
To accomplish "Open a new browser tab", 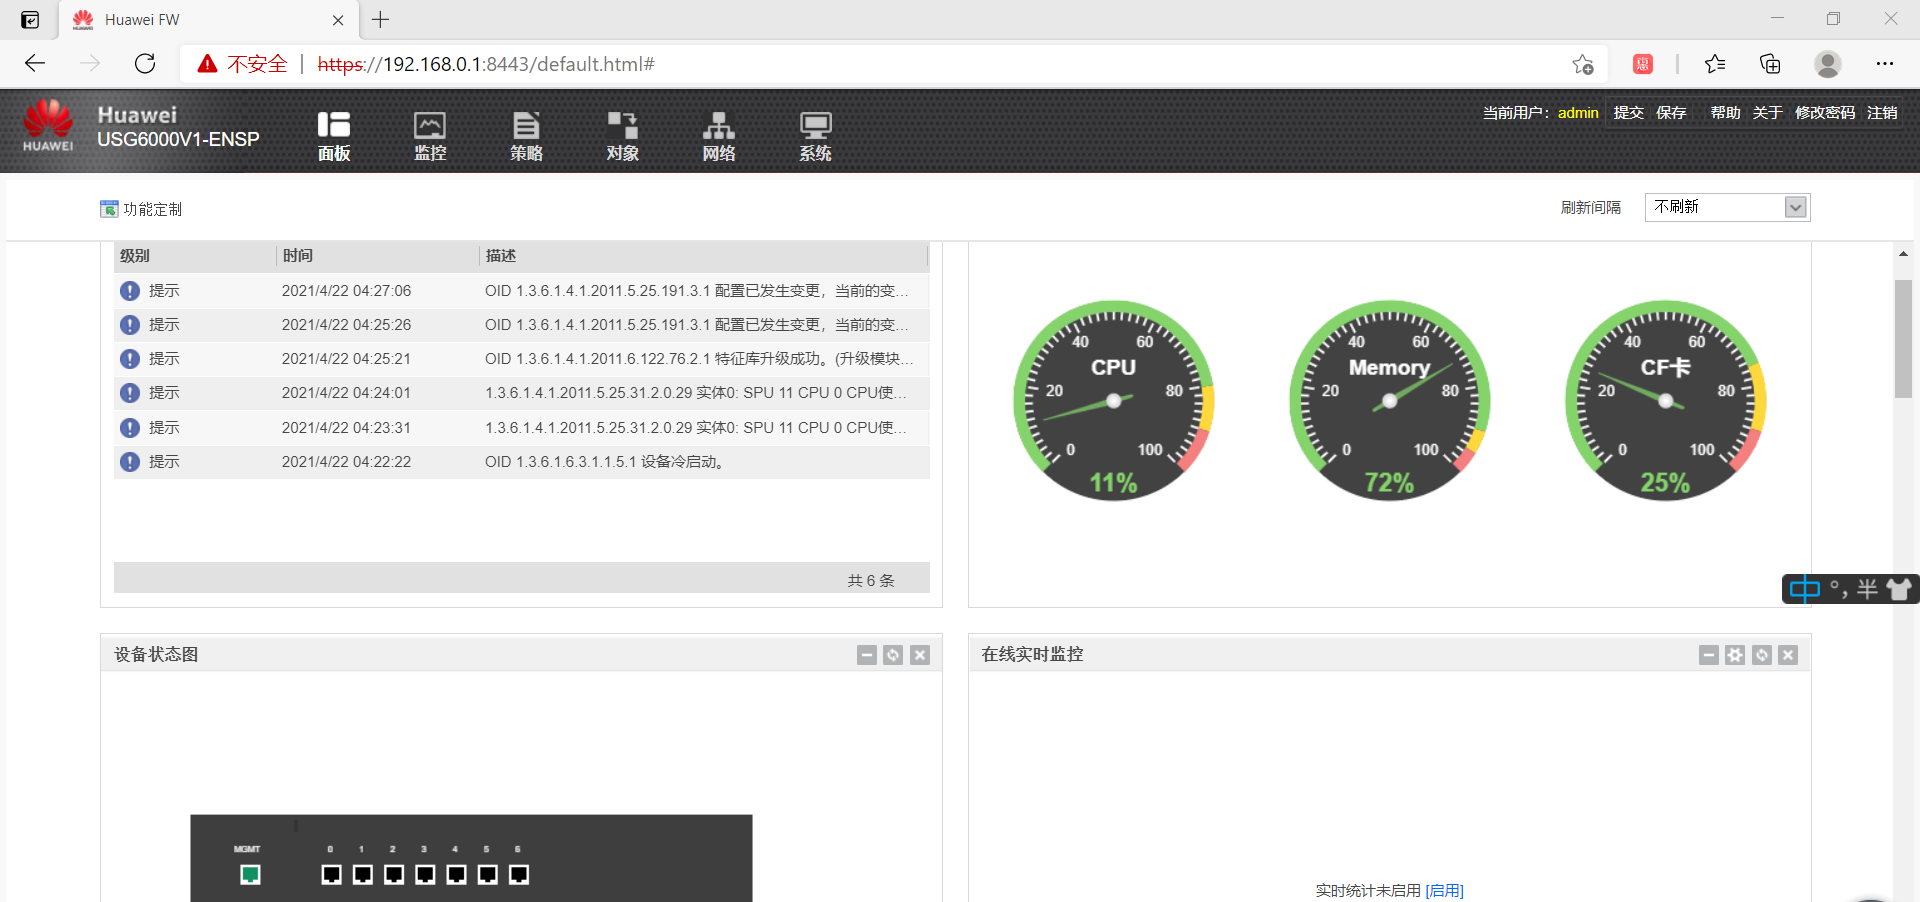I will click(381, 19).
